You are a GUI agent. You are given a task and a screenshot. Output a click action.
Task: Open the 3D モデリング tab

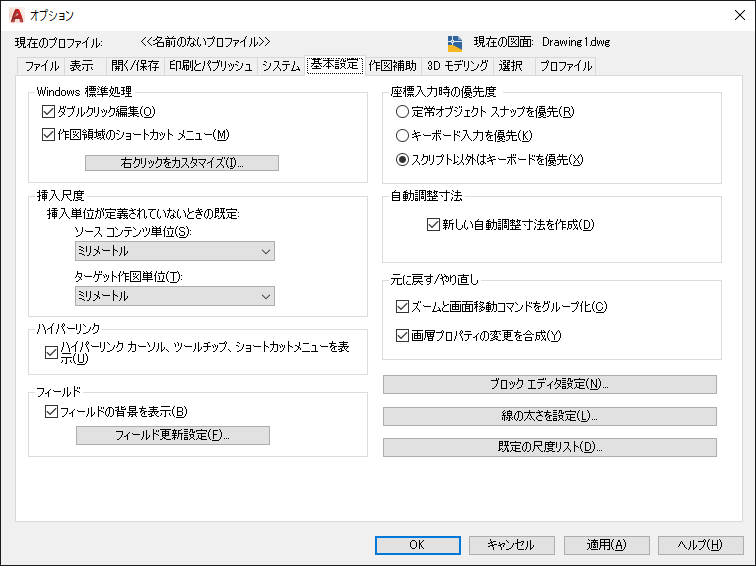(x=458, y=66)
